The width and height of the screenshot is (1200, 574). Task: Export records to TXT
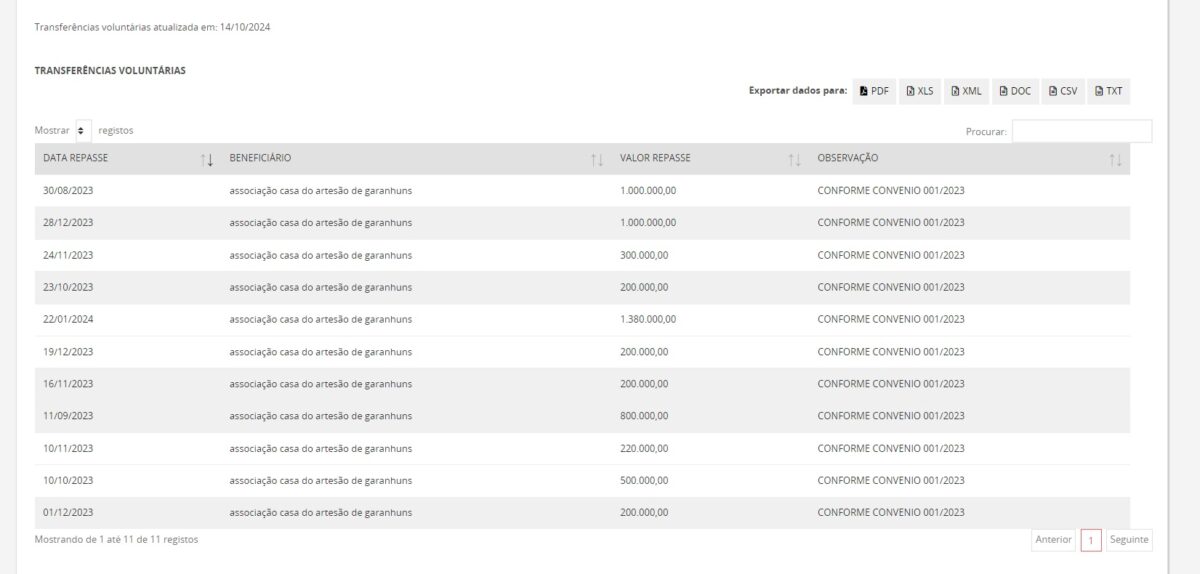pyautogui.click(x=1109, y=91)
